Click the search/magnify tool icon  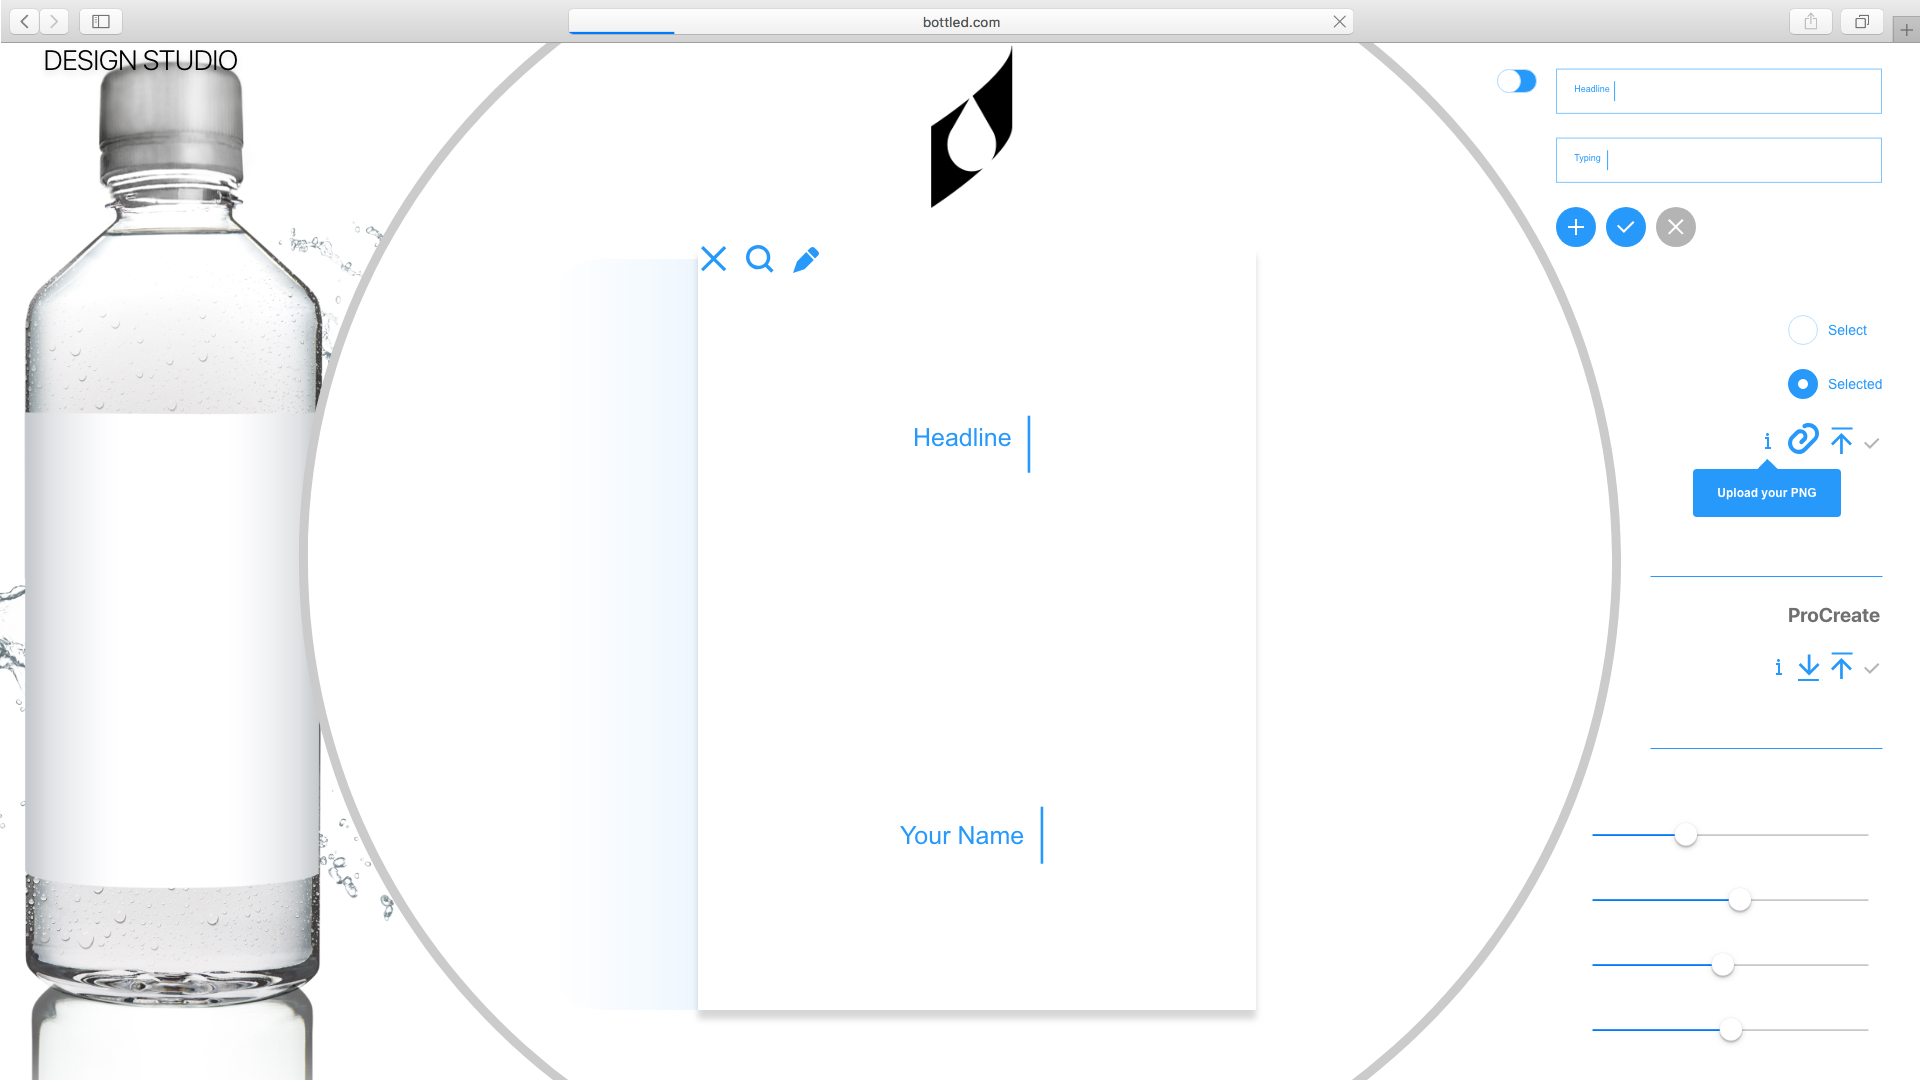(760, 258)
